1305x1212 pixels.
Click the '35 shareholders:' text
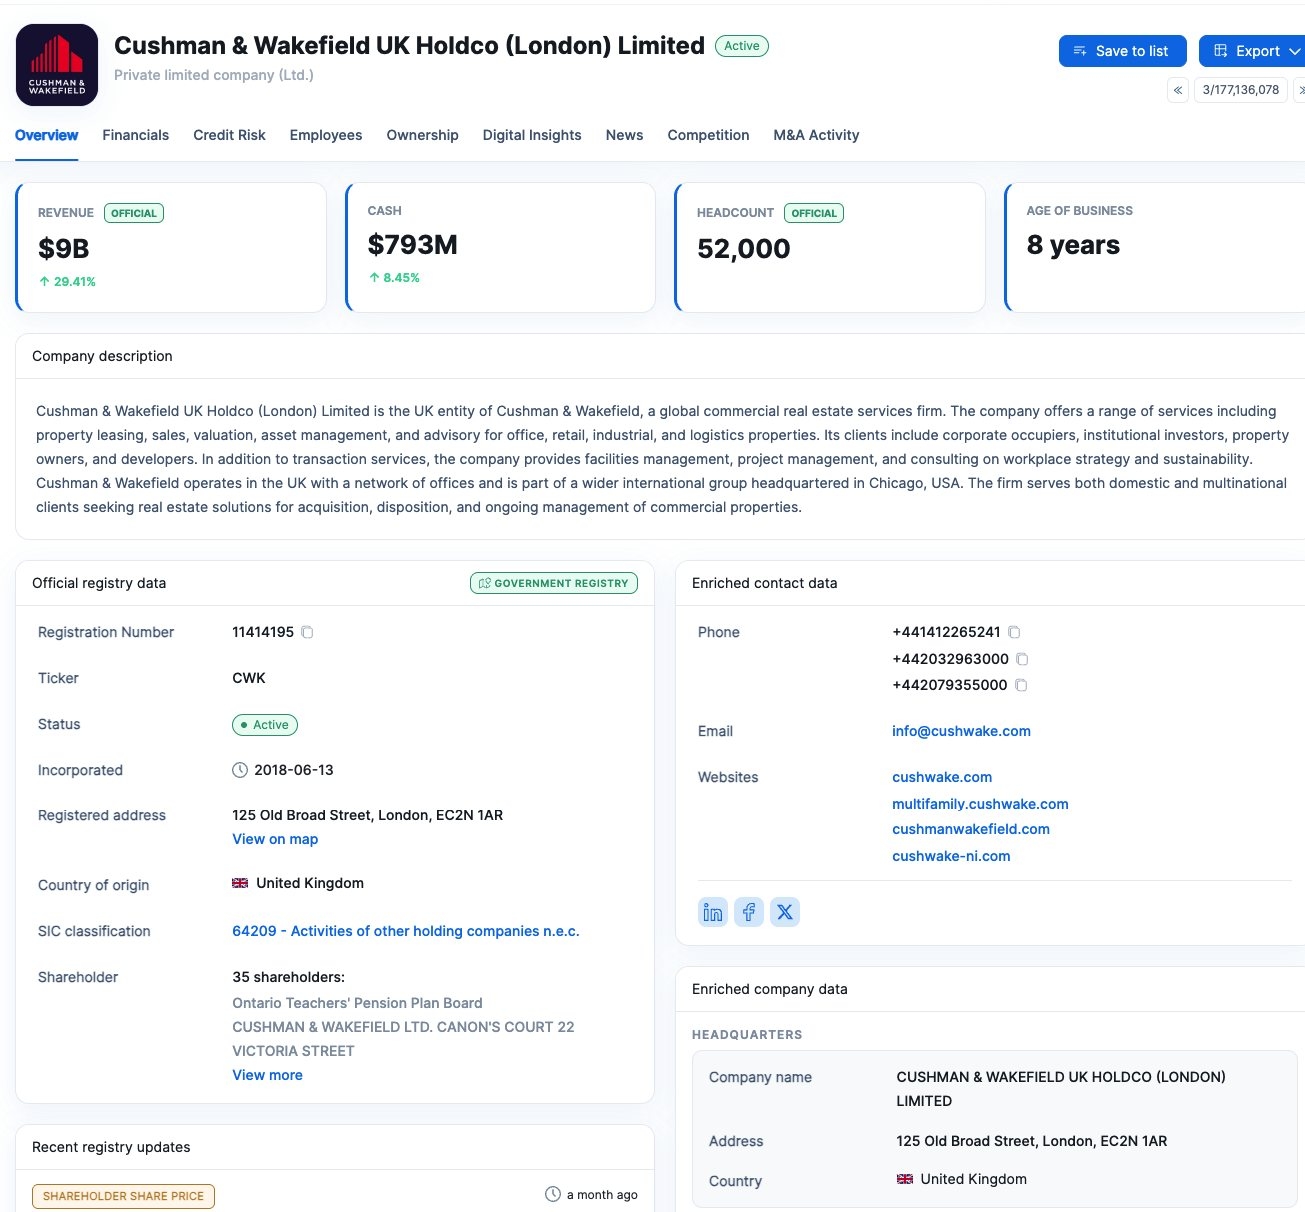click(288, 977)
